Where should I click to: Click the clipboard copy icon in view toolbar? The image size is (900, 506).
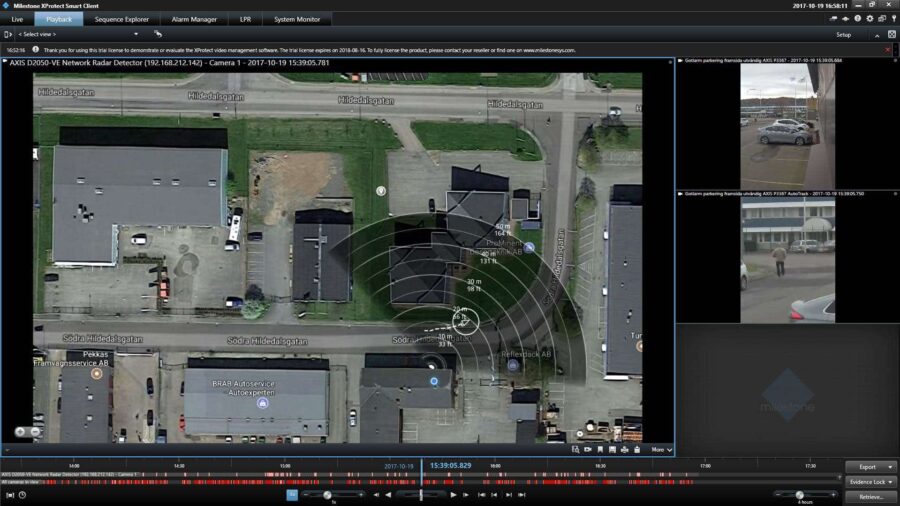(x=637, y=450)
